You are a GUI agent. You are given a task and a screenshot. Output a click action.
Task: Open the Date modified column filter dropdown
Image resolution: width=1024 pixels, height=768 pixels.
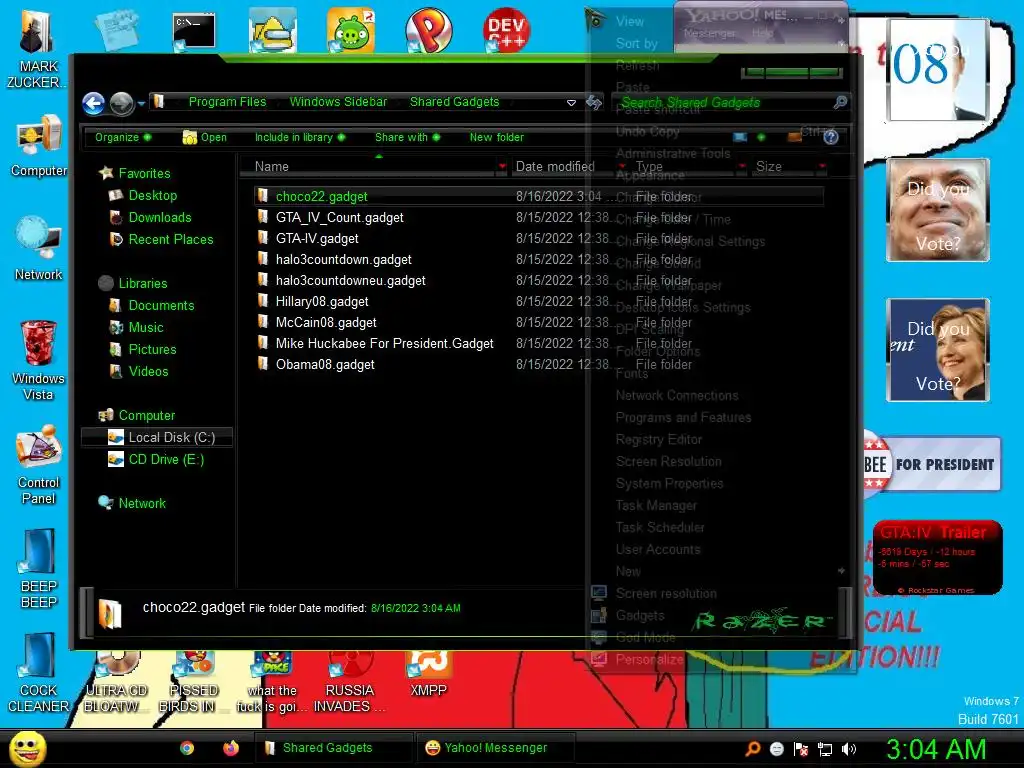point(622,167)
